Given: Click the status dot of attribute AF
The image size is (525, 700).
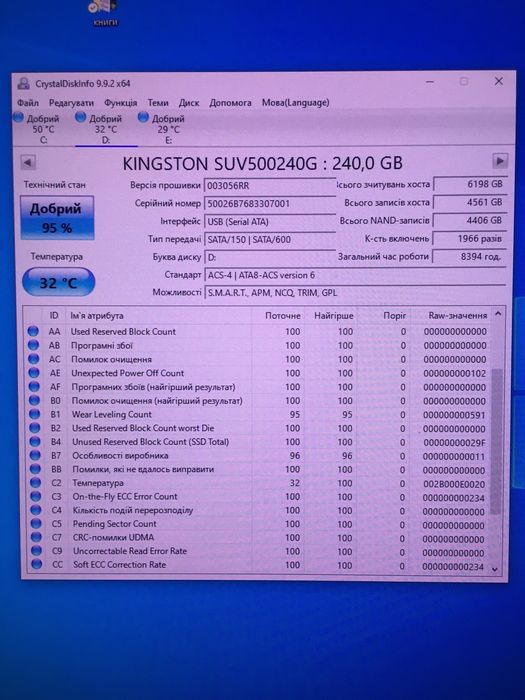Looking at the screenshot, I should click(x=34, y=387).
